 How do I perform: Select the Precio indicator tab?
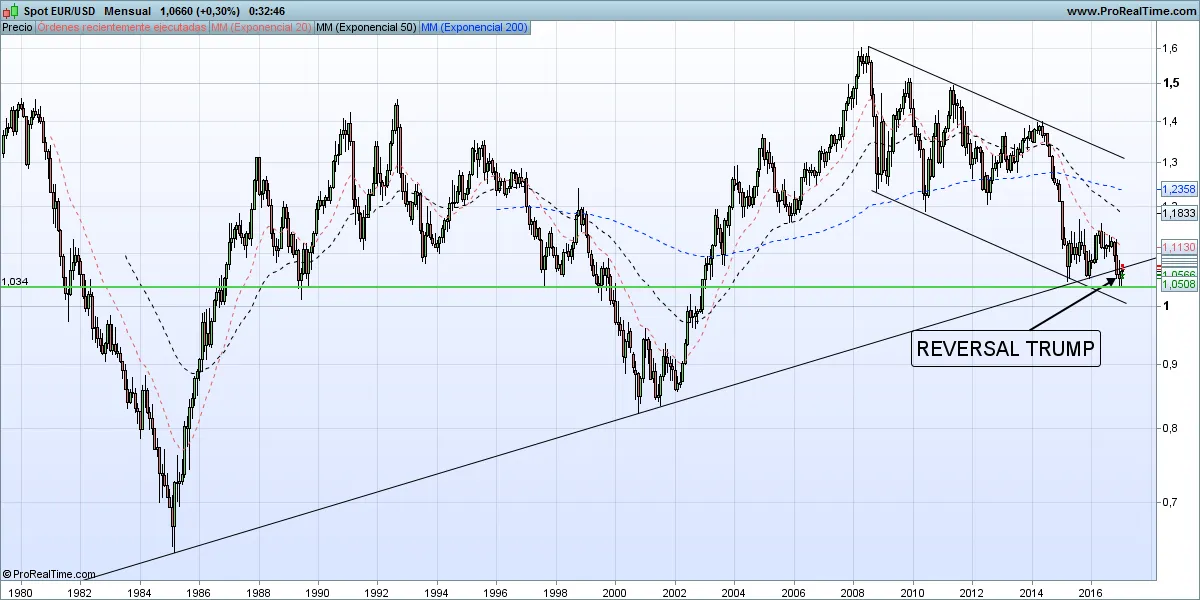pyautogui.click(x=17, y=28)
